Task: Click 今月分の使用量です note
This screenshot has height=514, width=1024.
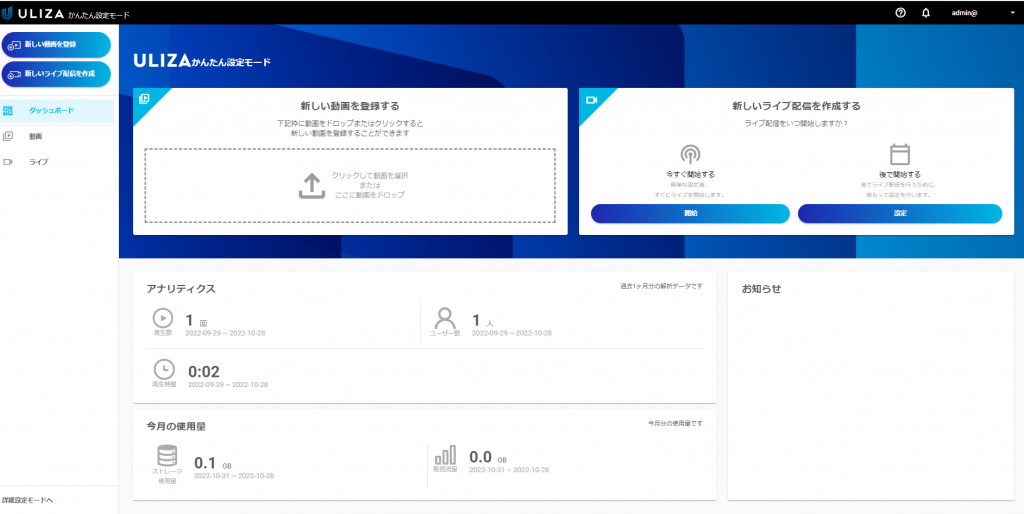Action: pos(675,423)
